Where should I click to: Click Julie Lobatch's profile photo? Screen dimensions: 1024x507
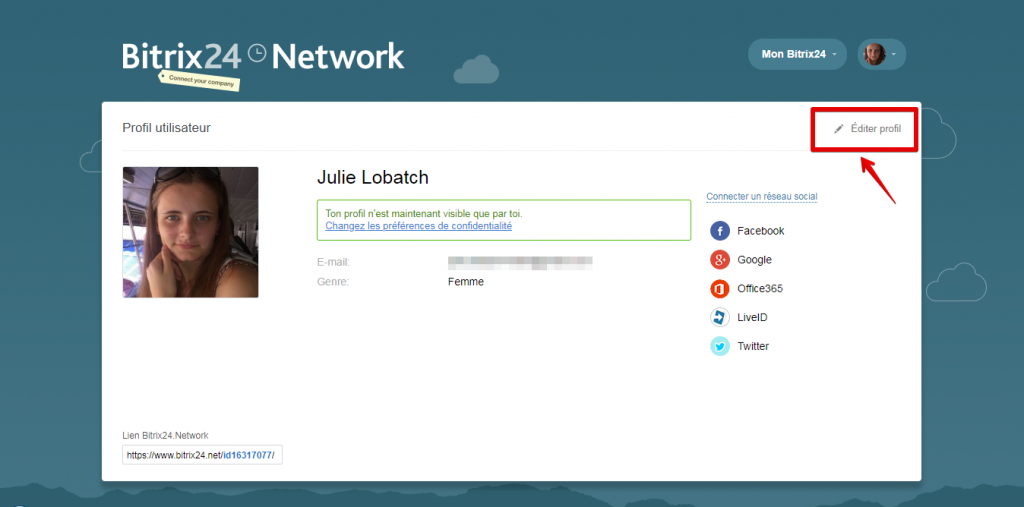pyautogui.click(x=190, y=232)
